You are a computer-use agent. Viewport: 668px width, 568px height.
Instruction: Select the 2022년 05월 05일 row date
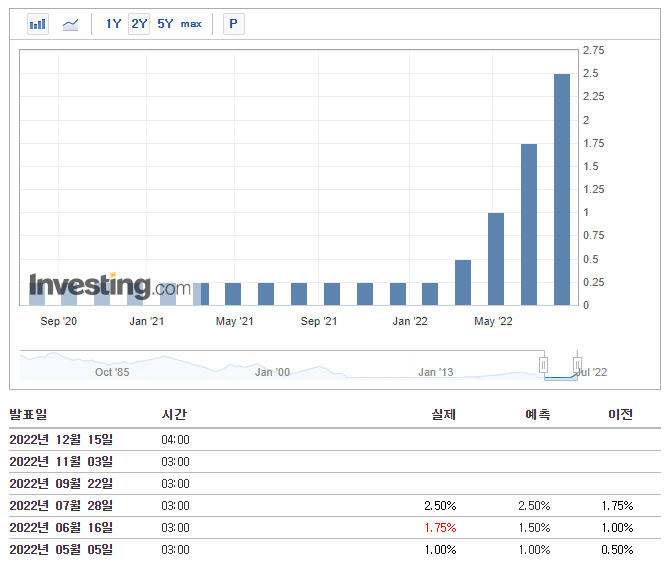coord(61,550)
